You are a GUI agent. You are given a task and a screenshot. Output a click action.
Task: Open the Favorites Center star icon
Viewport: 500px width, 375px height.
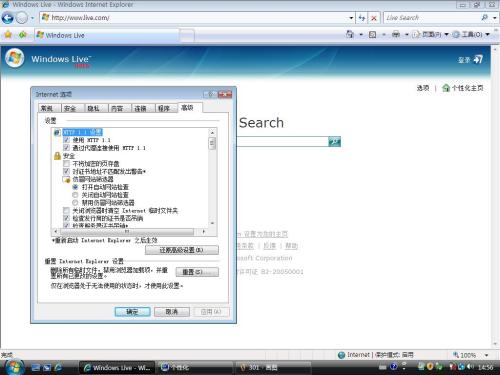tap(8, 34)
